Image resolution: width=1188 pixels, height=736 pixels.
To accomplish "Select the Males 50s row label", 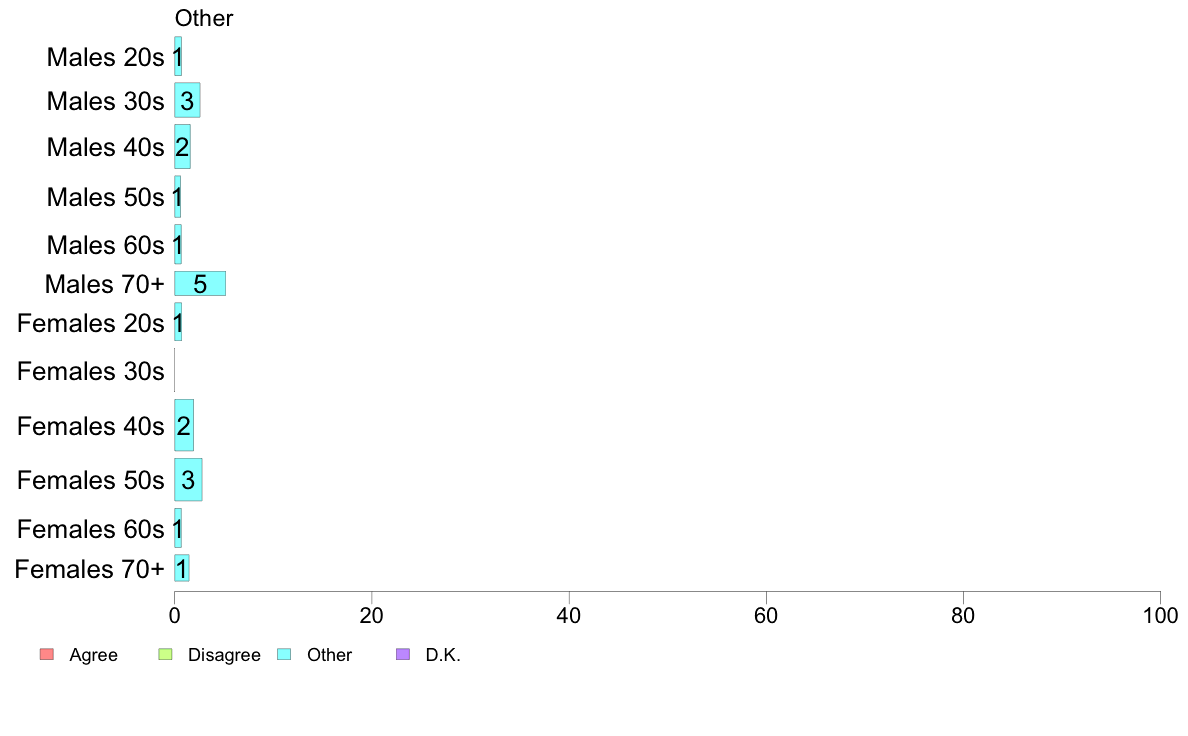I will (x=105, y=197).
